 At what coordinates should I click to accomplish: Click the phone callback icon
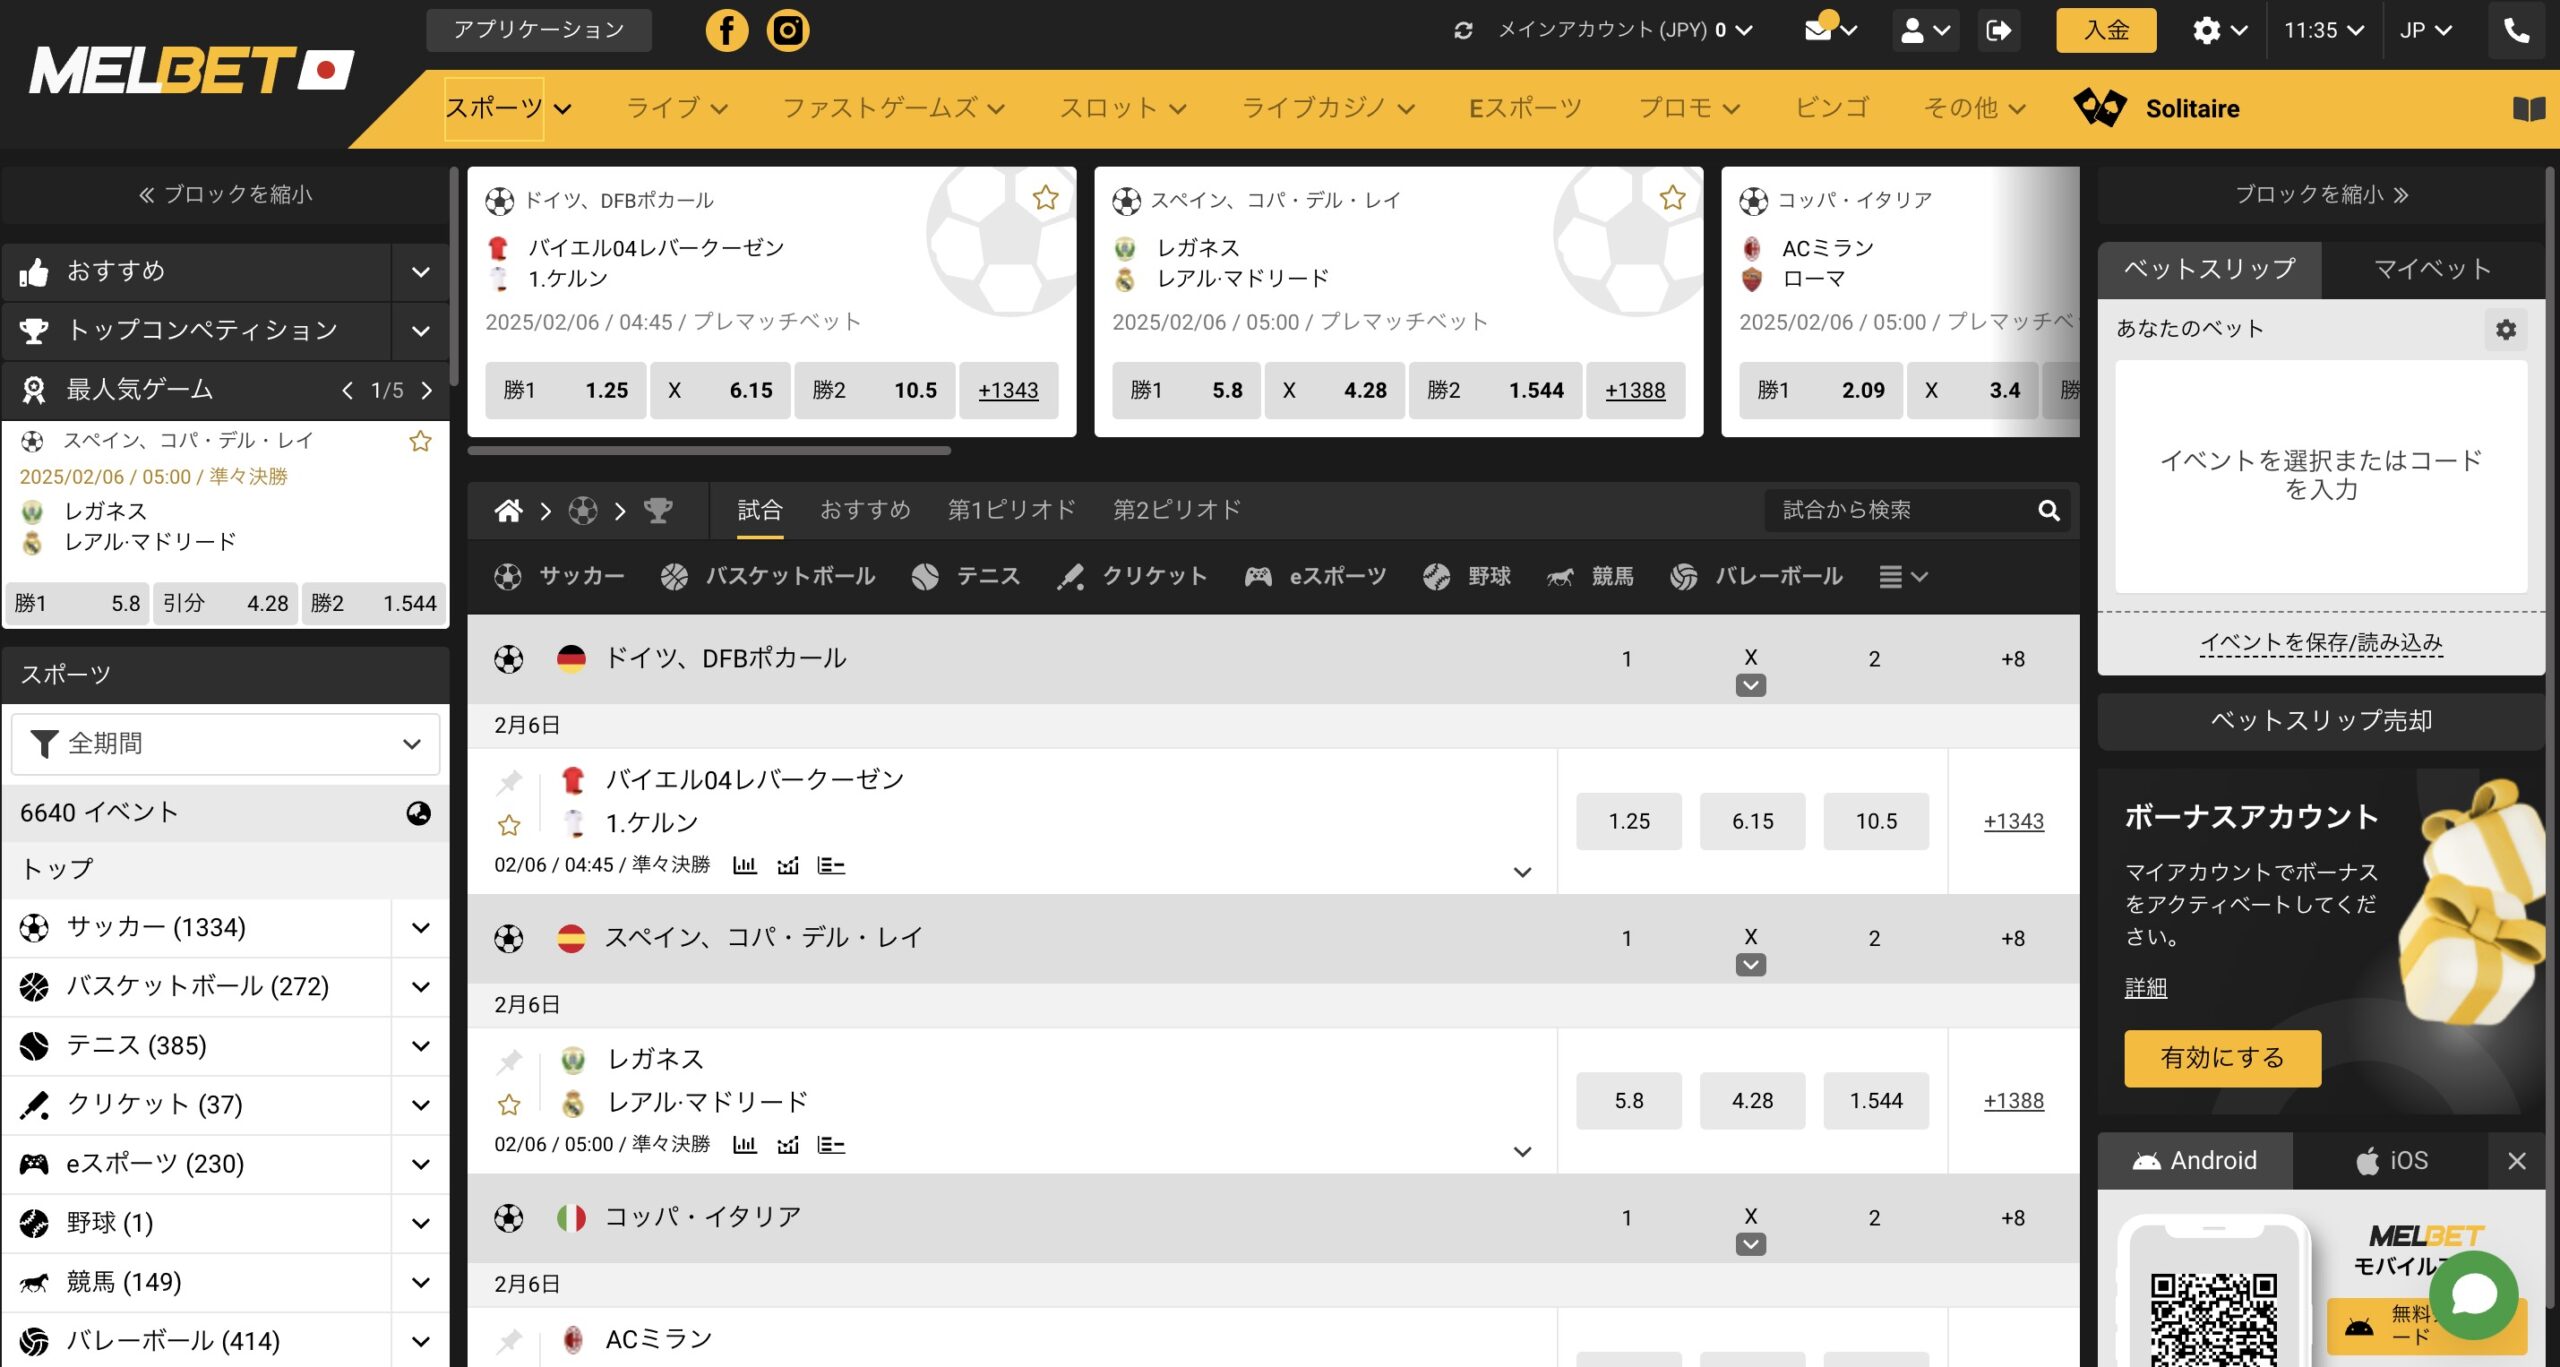pos(2516,30)
